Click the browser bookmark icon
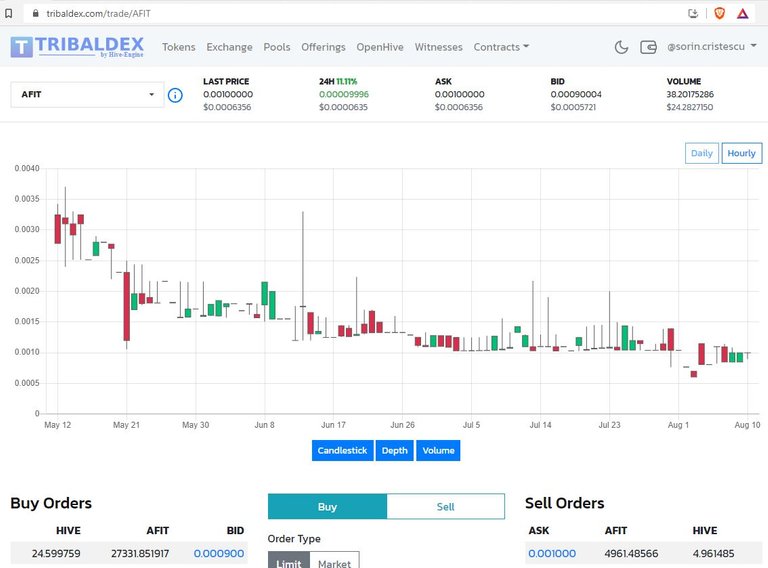 point(8,14)
